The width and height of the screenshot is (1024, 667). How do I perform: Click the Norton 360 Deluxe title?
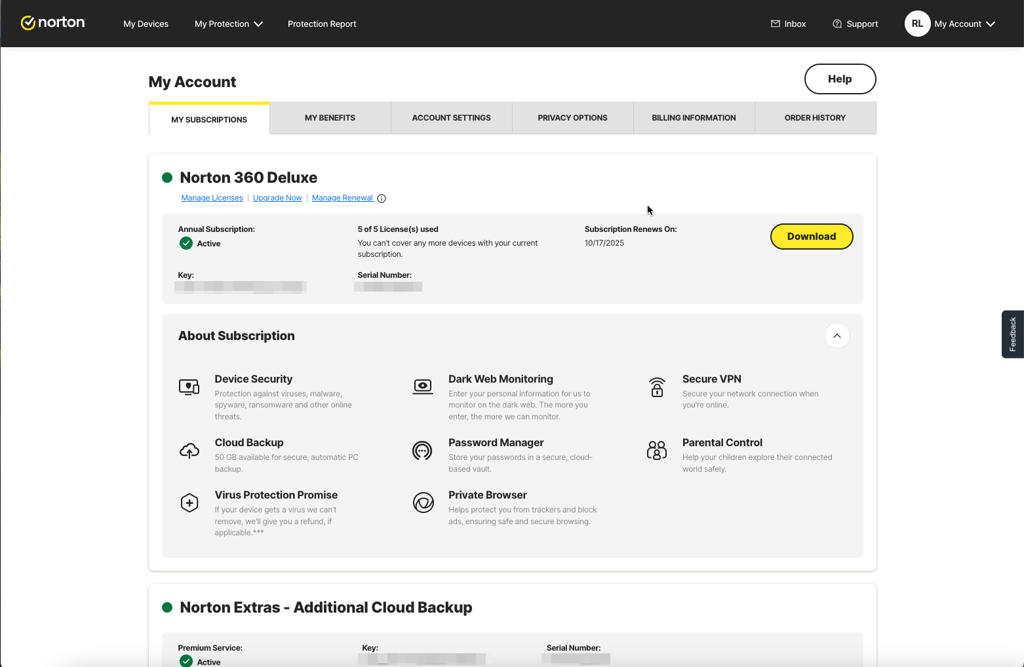click(x=248, y=178)
